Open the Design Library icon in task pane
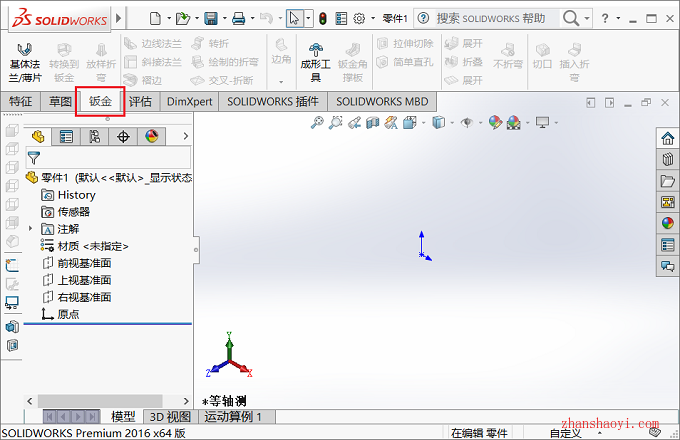 [x=668, y=159]
